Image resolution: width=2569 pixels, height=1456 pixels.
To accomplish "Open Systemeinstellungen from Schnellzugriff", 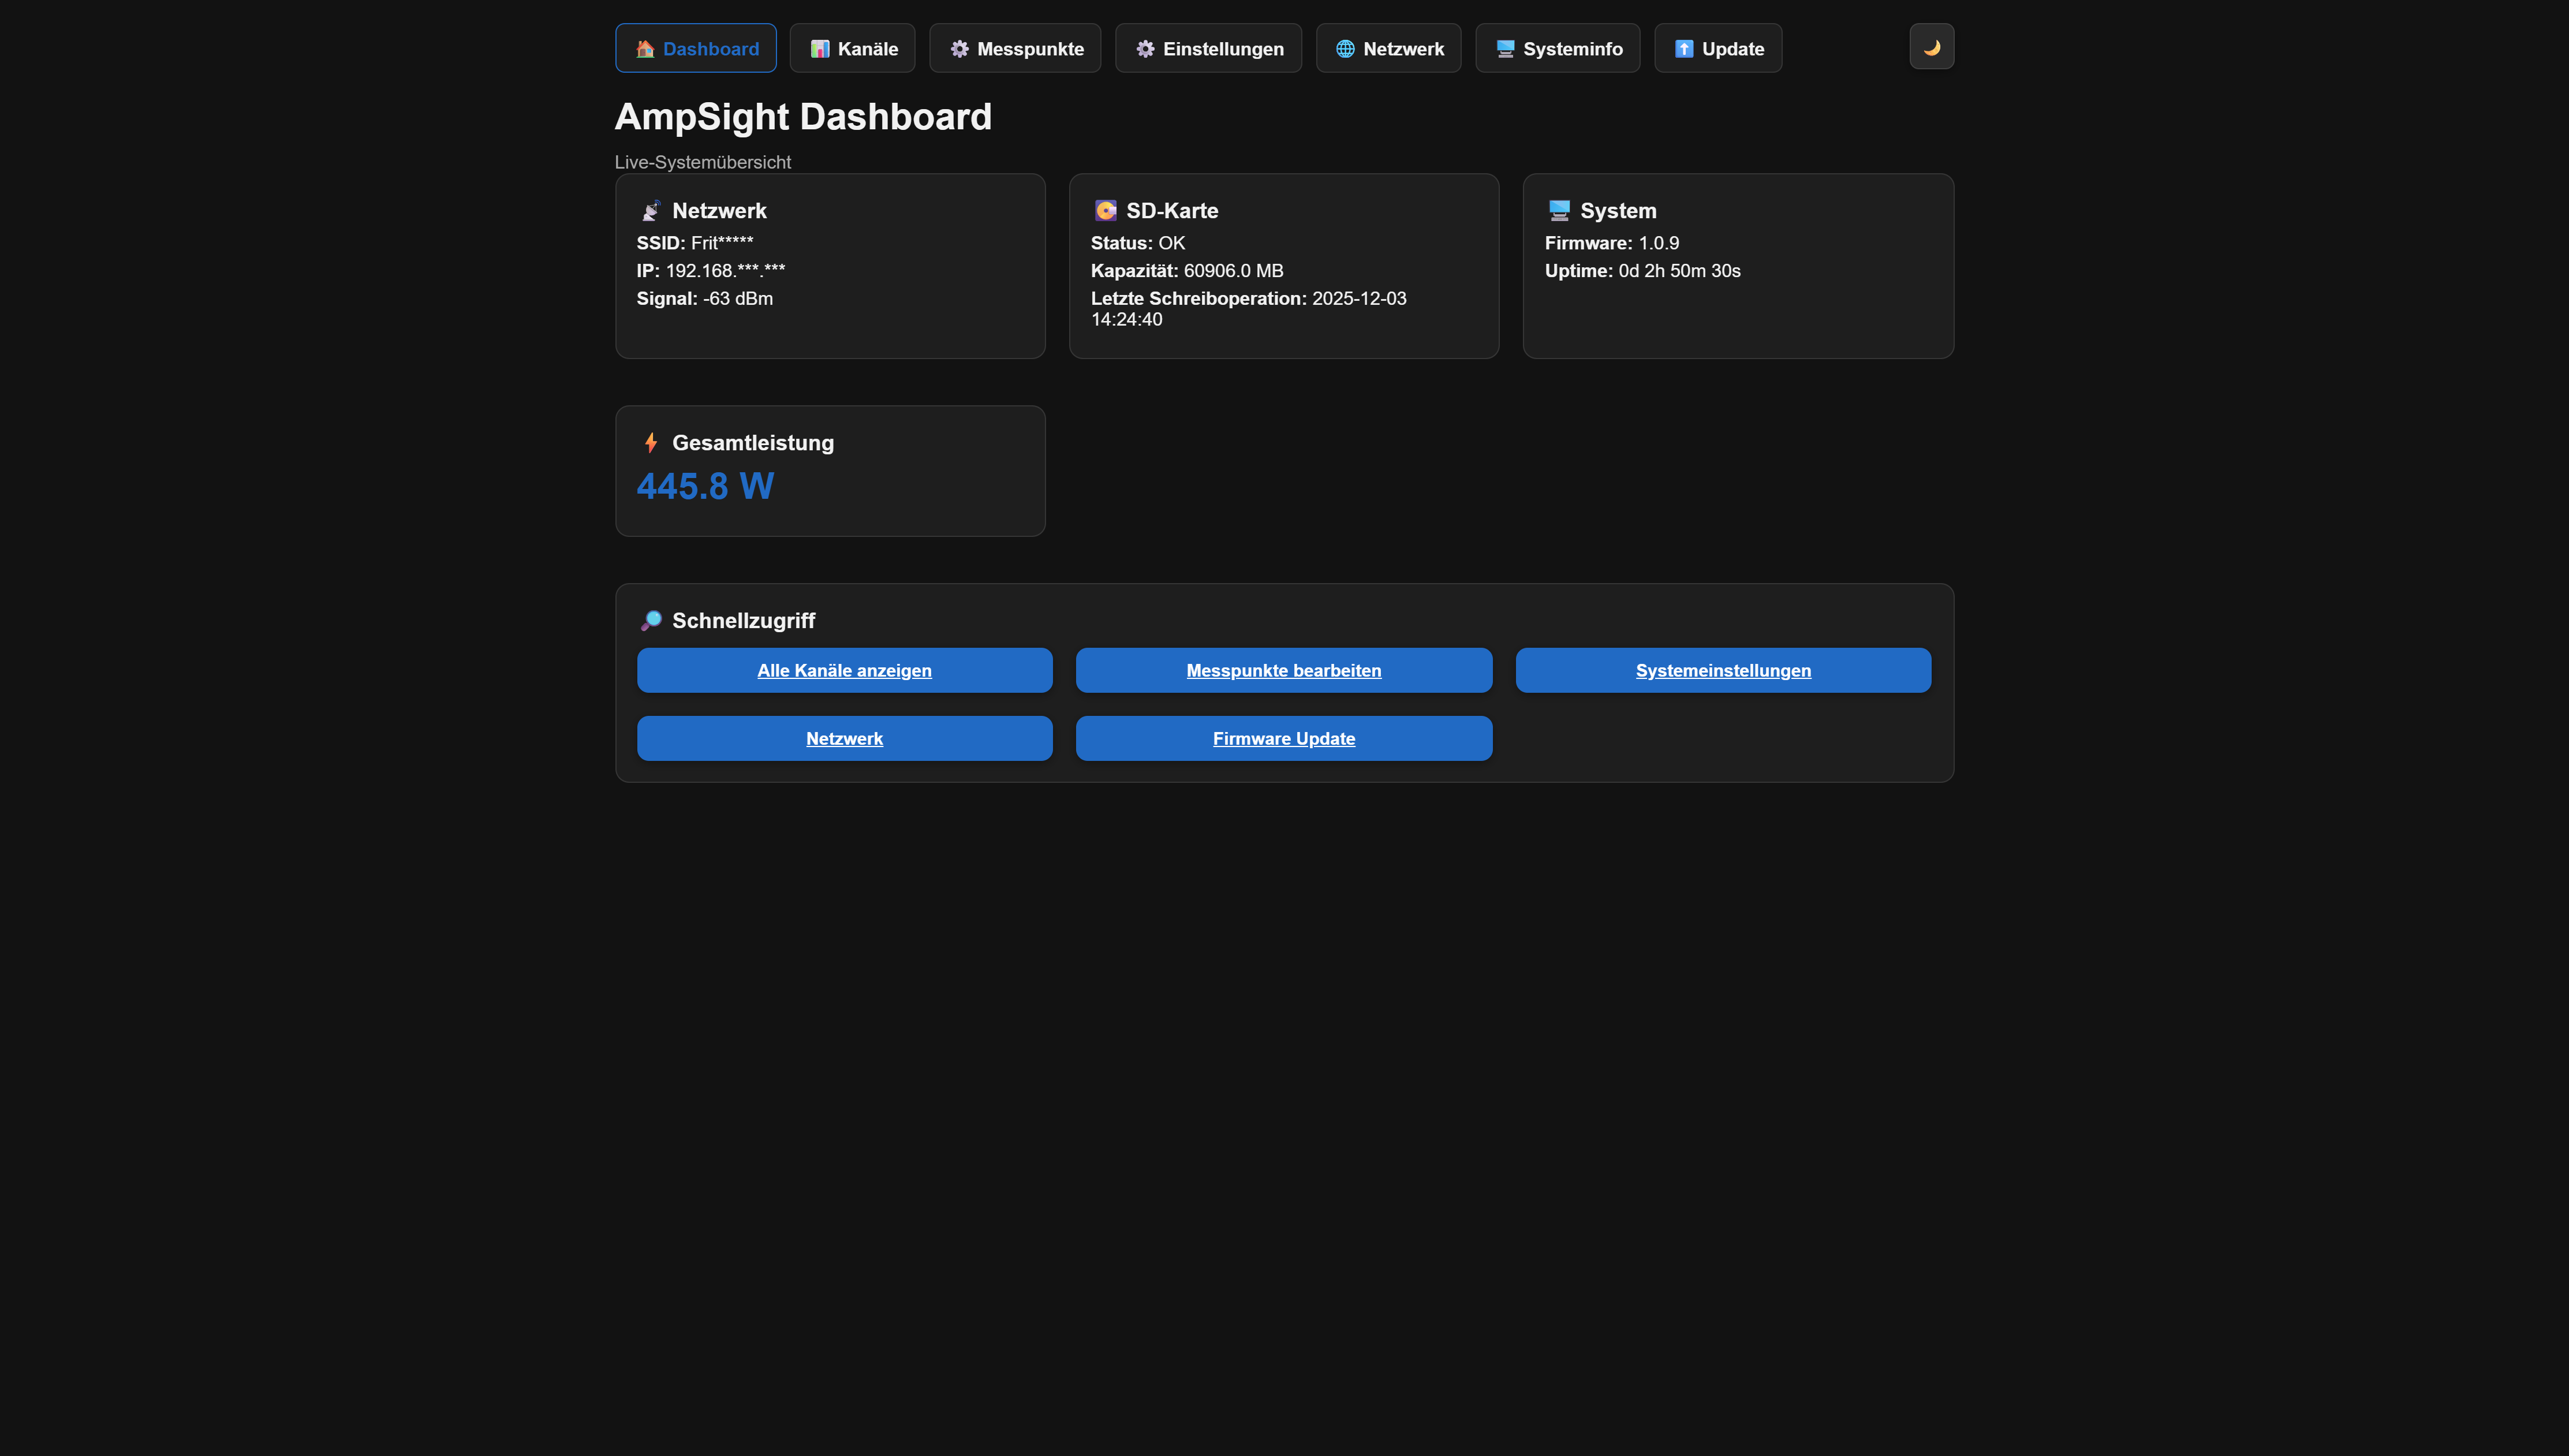I will click(1722, 670).
